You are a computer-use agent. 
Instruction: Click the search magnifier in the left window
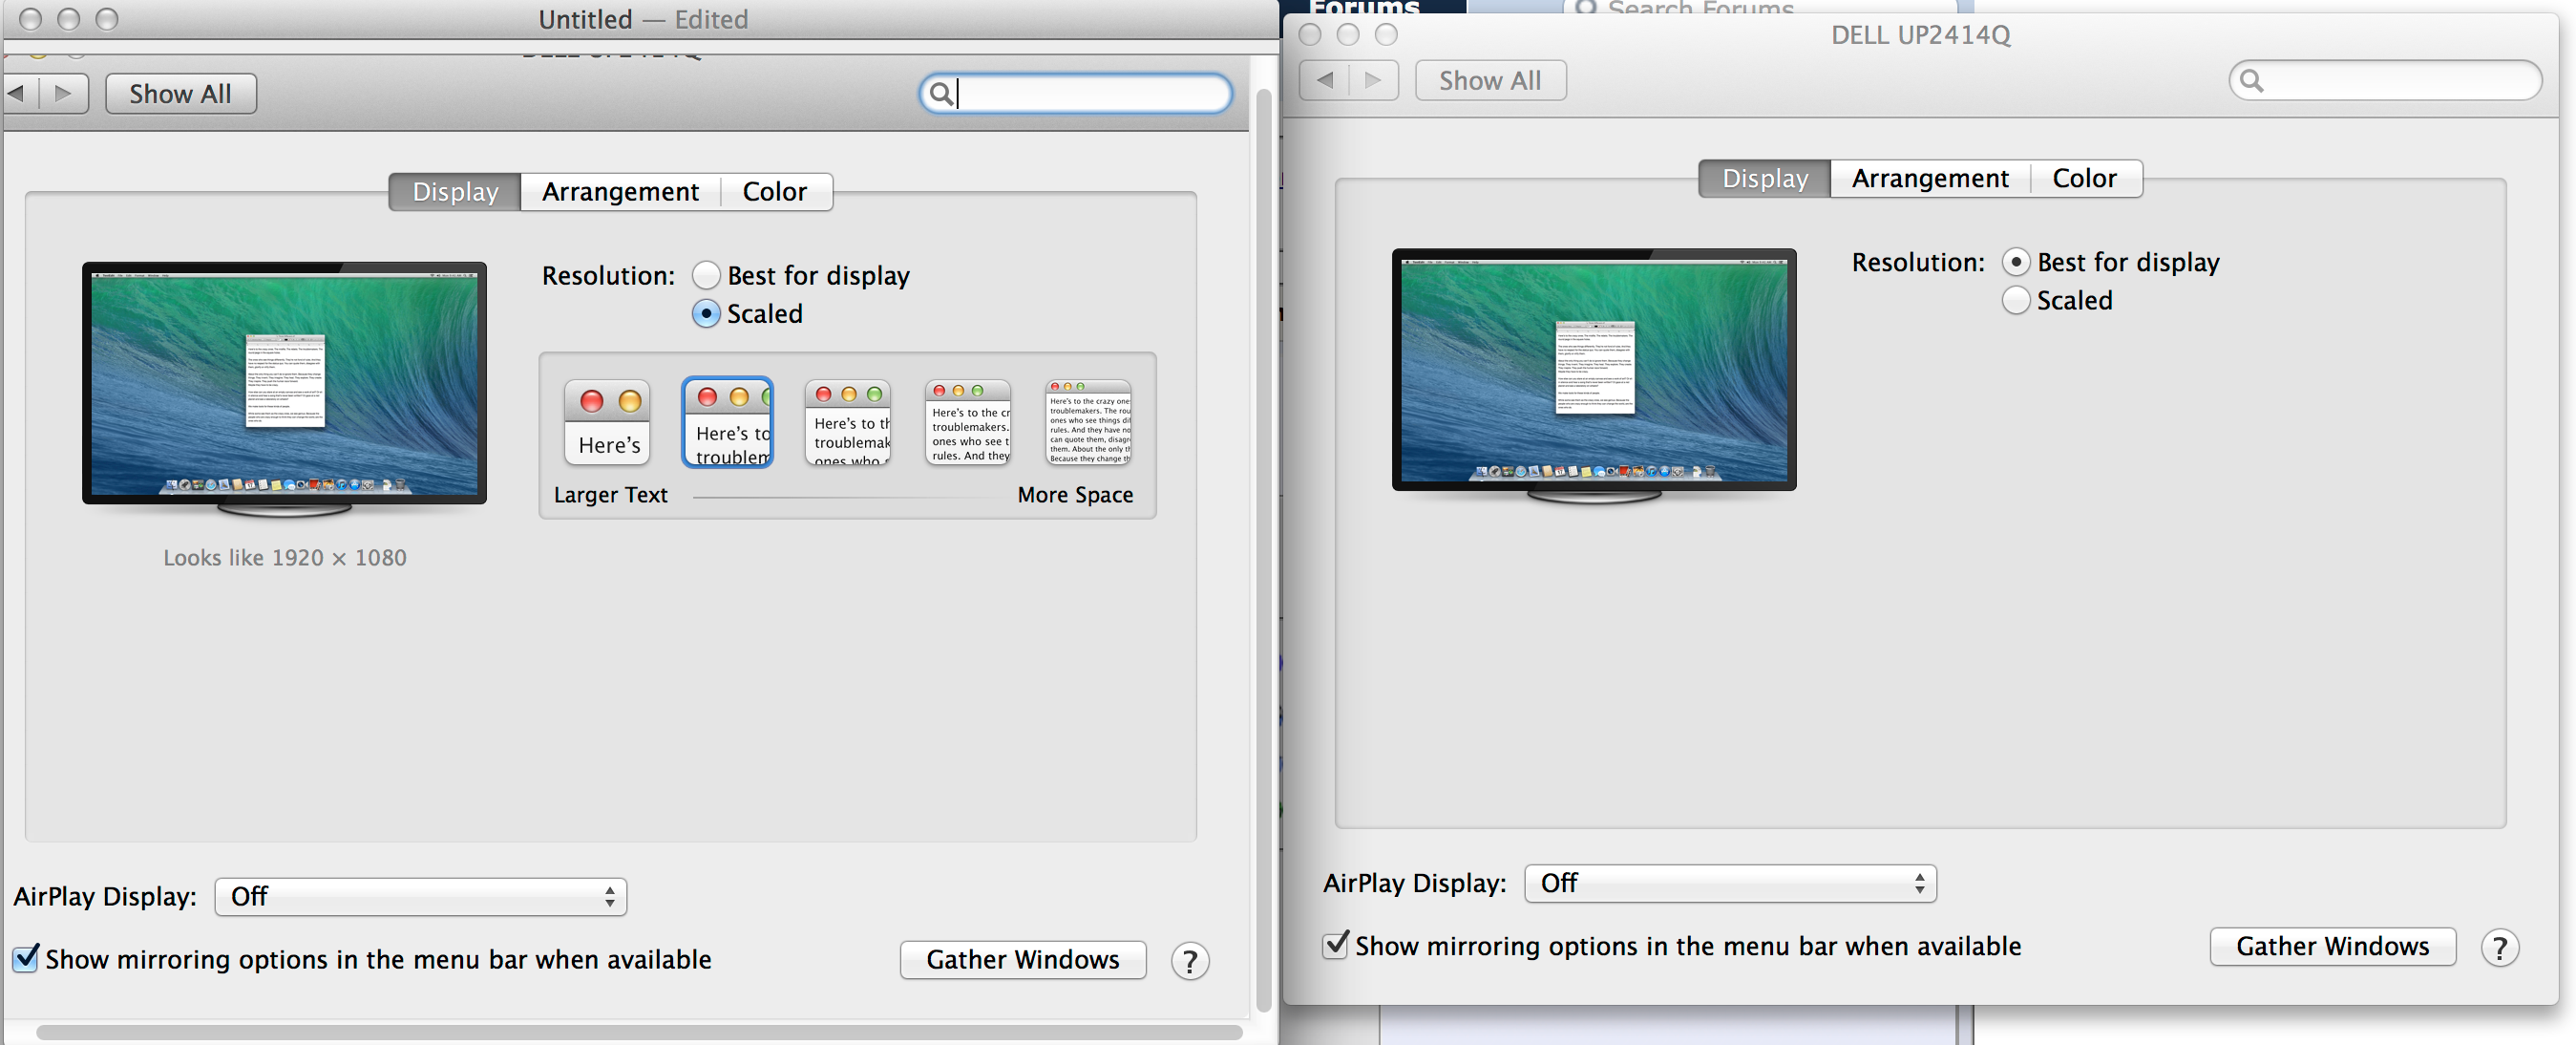tap(941, 94)
